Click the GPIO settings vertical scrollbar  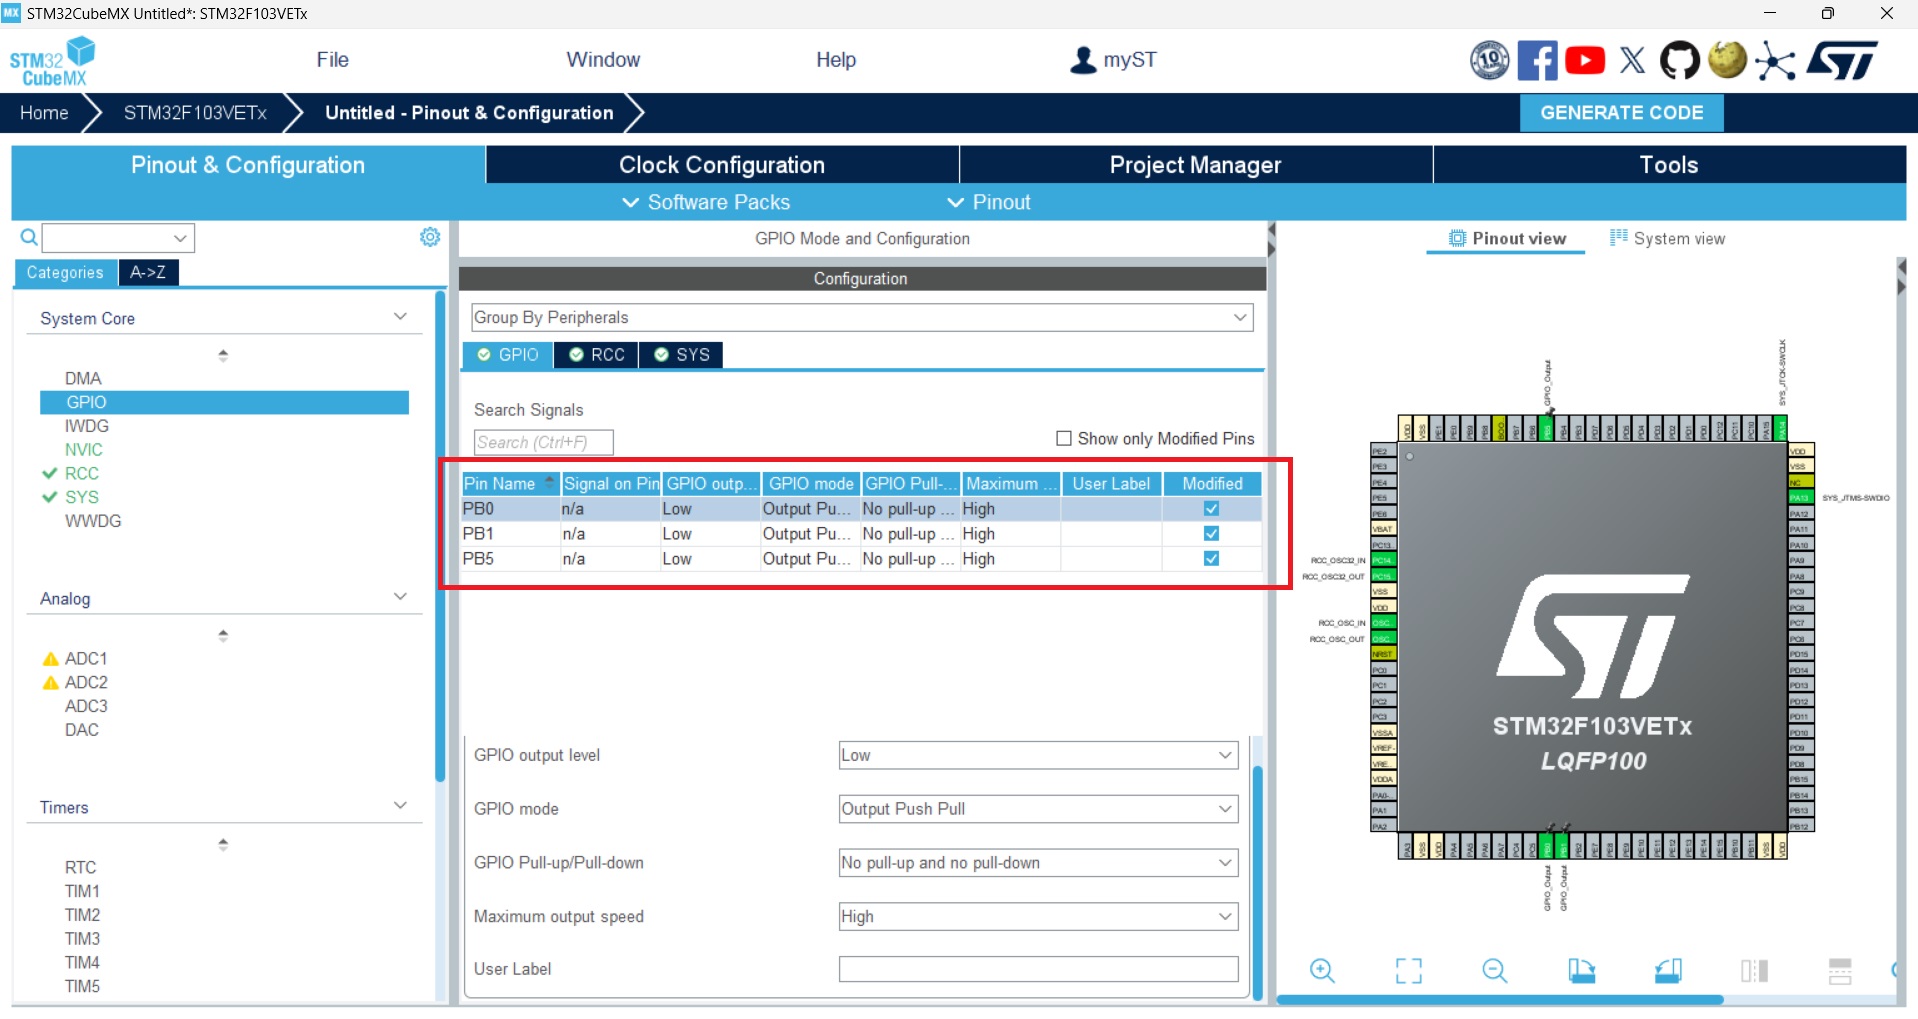click(1257, 883)
